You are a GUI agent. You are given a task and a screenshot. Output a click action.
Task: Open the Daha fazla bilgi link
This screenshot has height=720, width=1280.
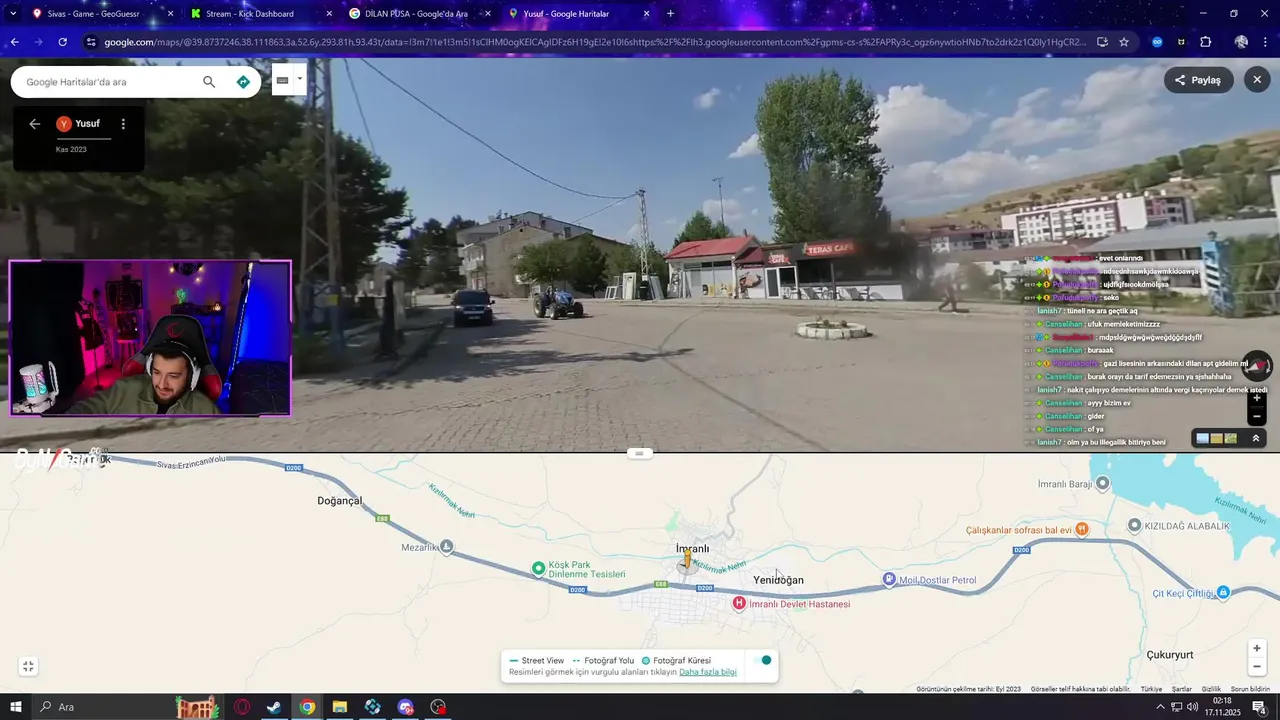(708, 672)
